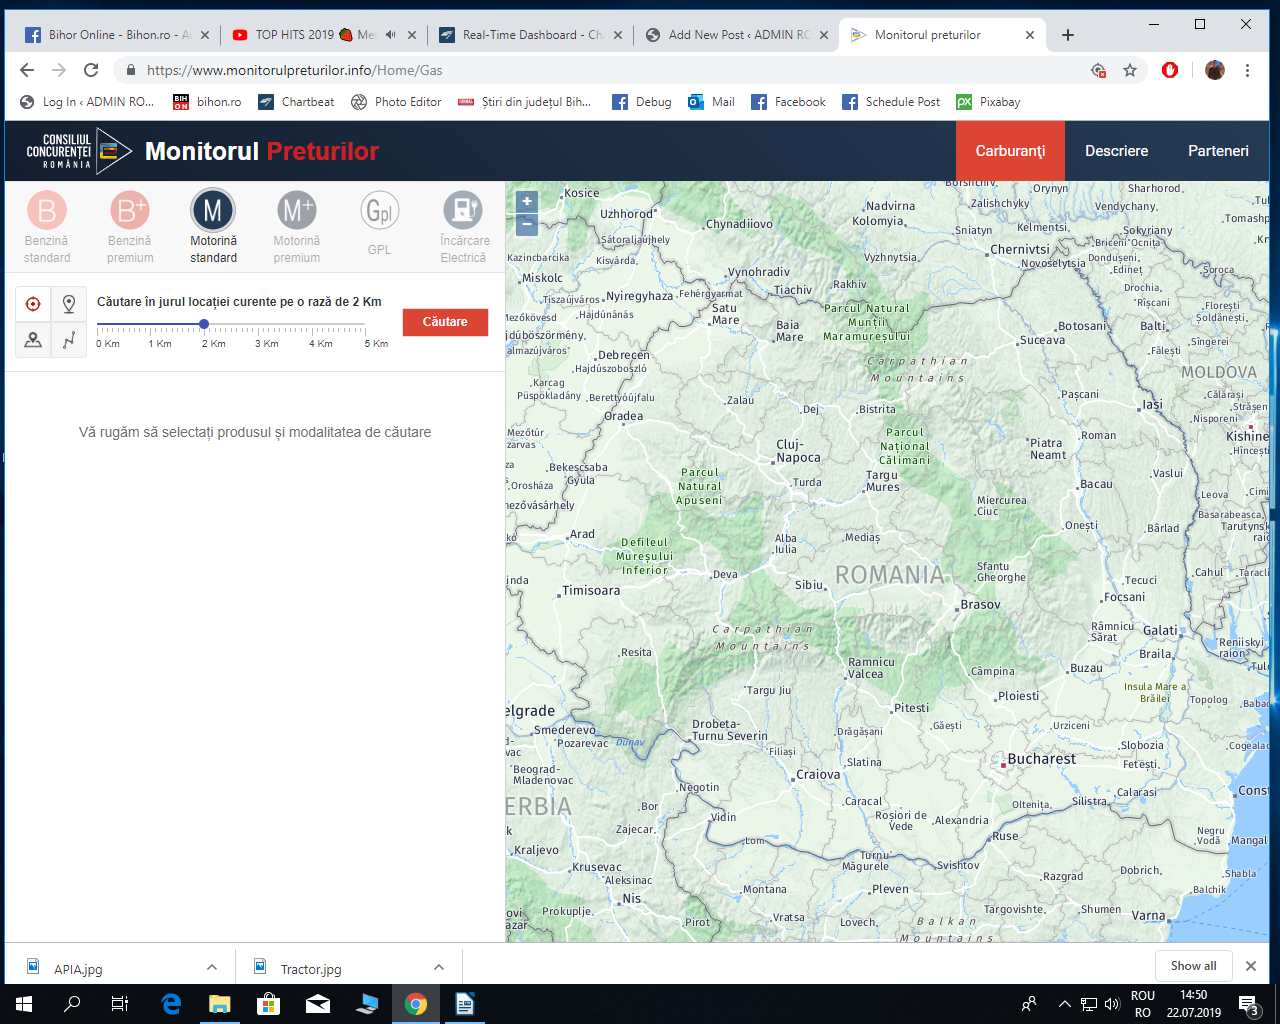Viewport: 1280px width, 1024px height.
Task: Select the route search mode icon
Action: click(69, 340)
